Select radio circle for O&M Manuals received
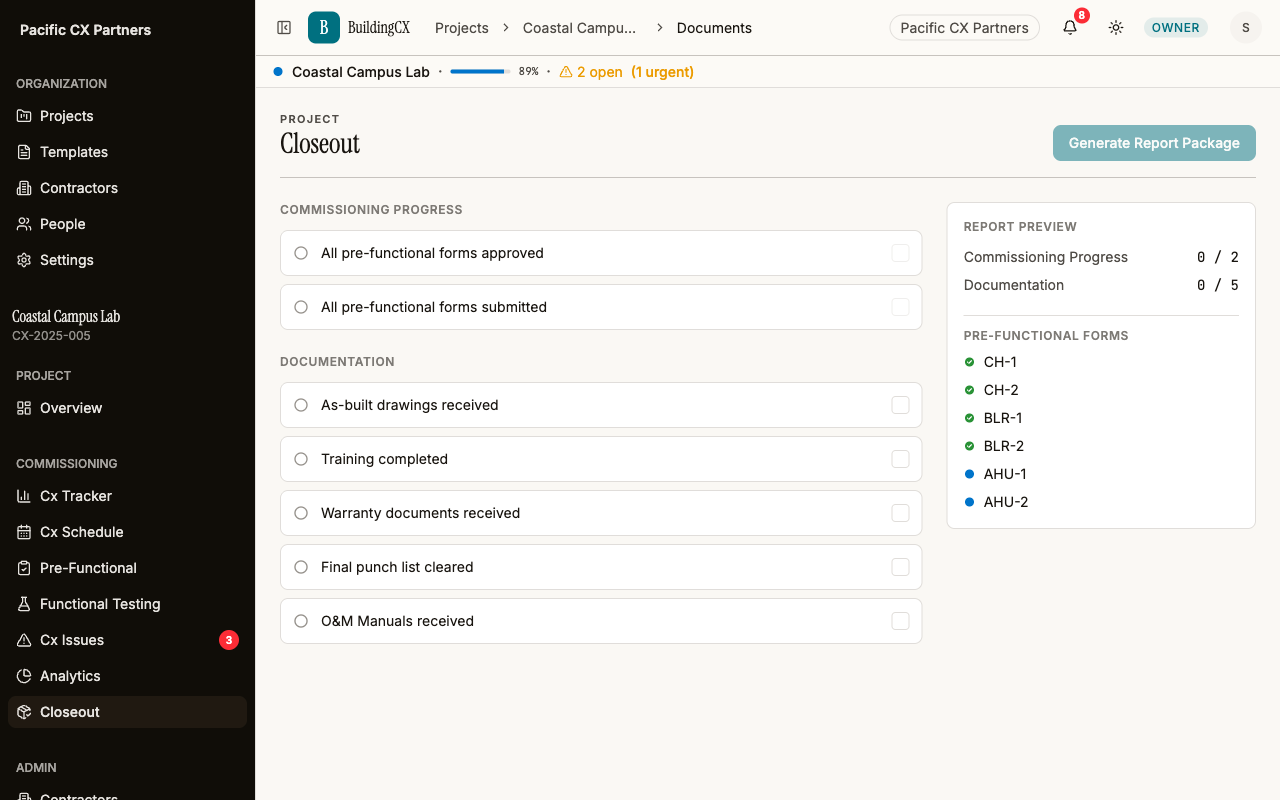Viewport: 1280px width, 800px height. click(x=301, y=621)
